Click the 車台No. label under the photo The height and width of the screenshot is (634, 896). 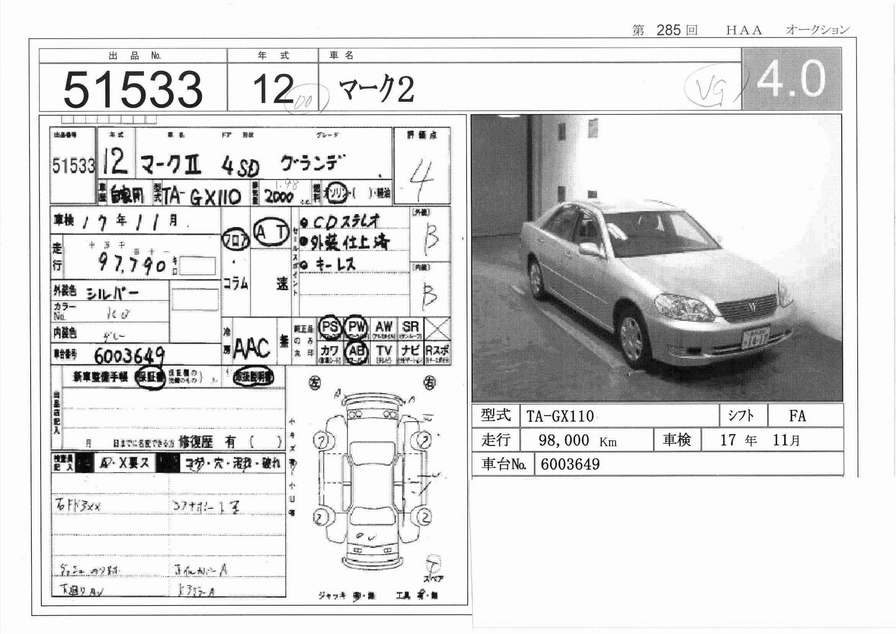[x=503, y=464]
